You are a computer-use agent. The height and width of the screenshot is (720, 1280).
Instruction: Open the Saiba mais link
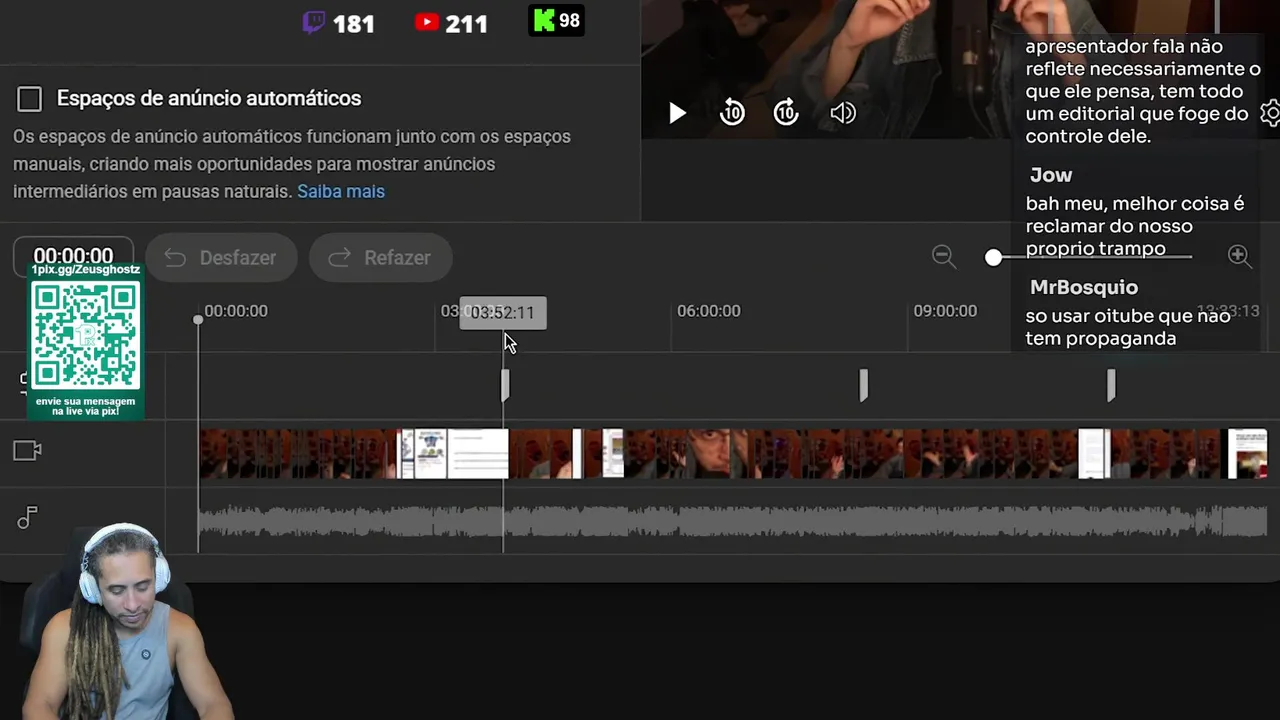click(341, 191)
